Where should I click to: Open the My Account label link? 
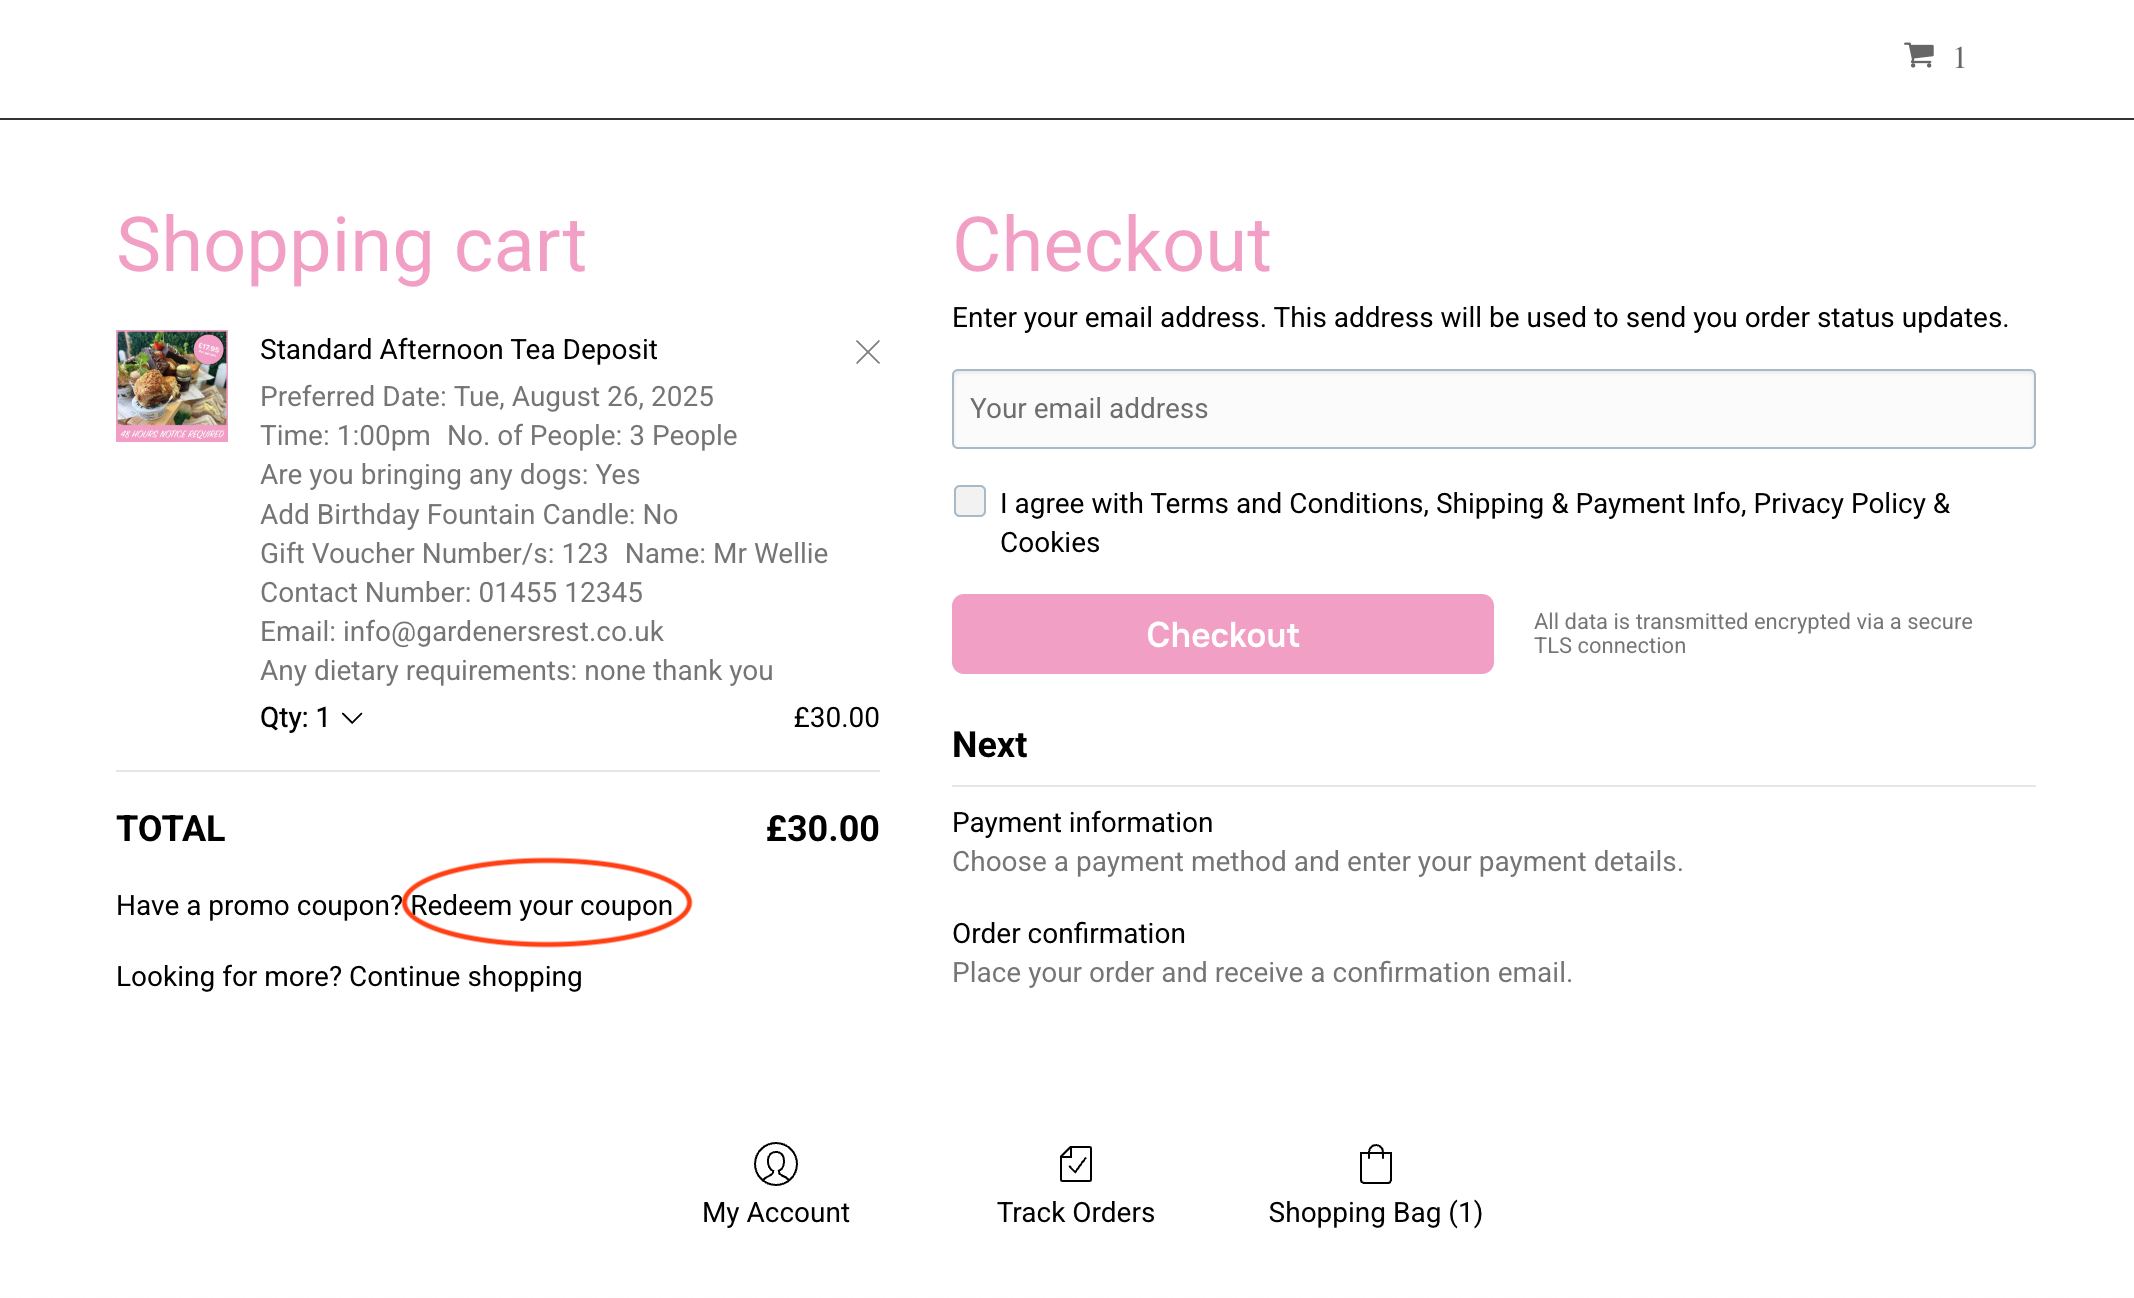(776, 1212)
